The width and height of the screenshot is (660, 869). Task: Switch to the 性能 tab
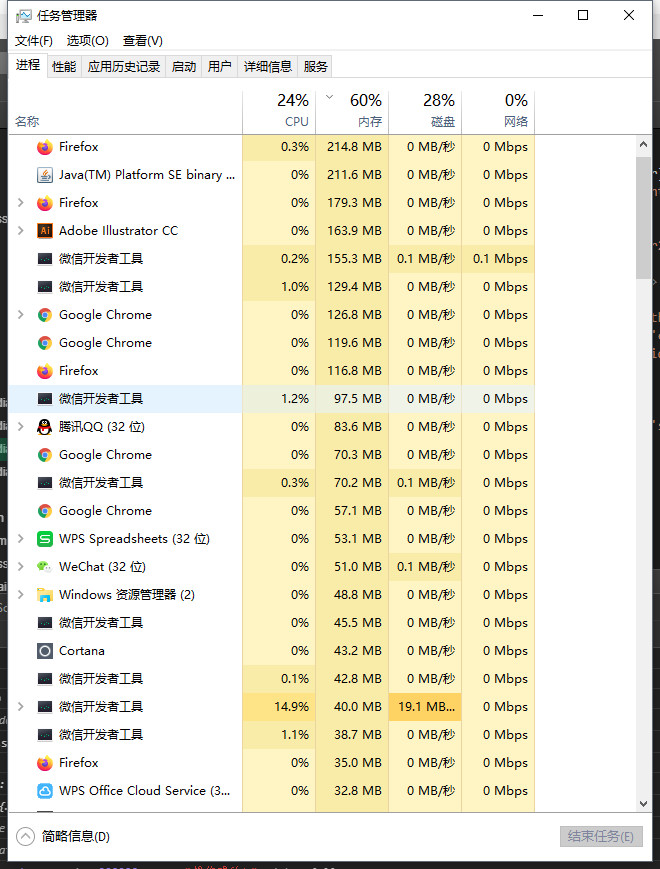(x=64, y=67)
